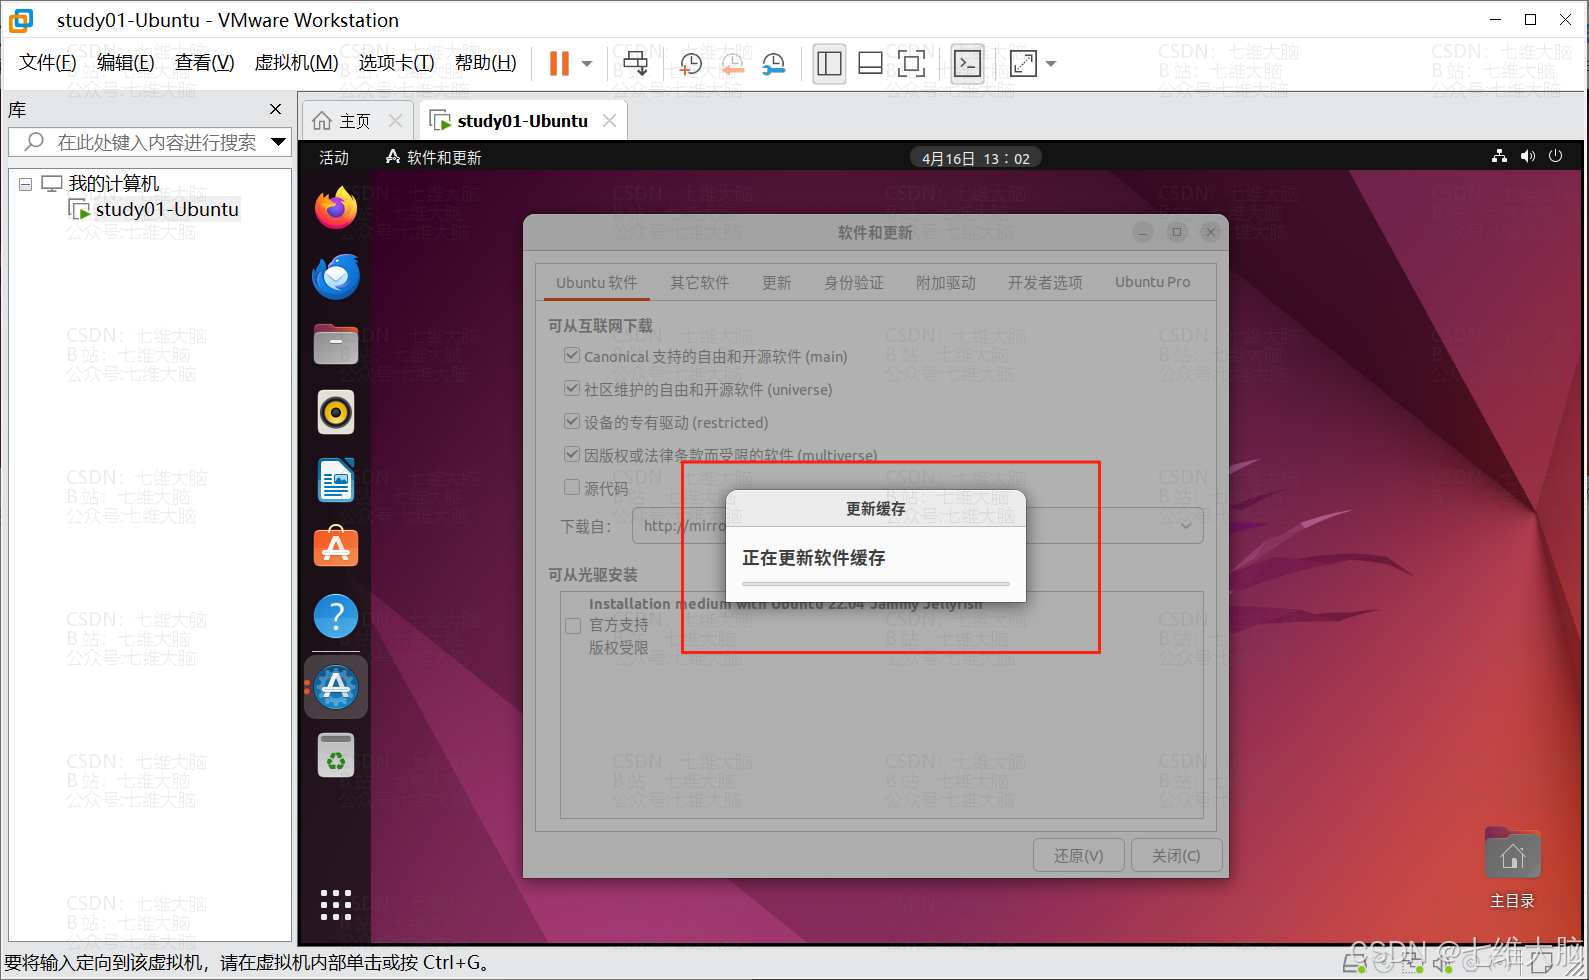Enter full screen mode
The width and height of the screenshot is (1589, 980).
point(911,64)
